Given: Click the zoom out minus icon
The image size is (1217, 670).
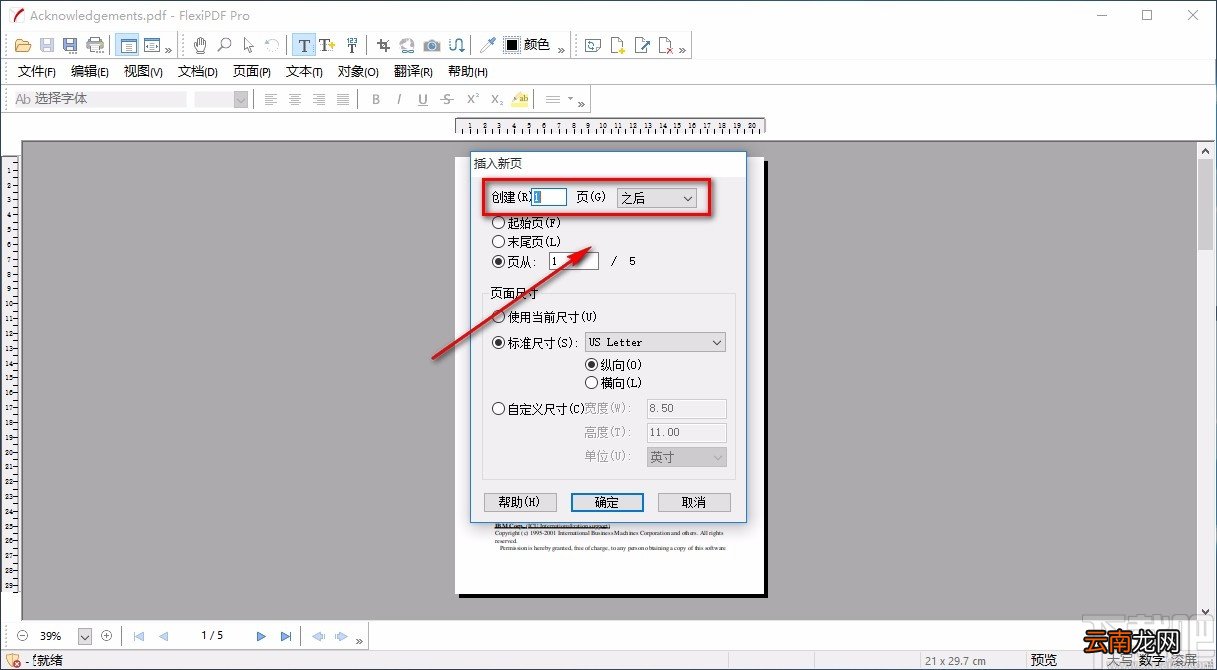Looking at the screenshot, I should pyautogui.click(x=23, y=635).
